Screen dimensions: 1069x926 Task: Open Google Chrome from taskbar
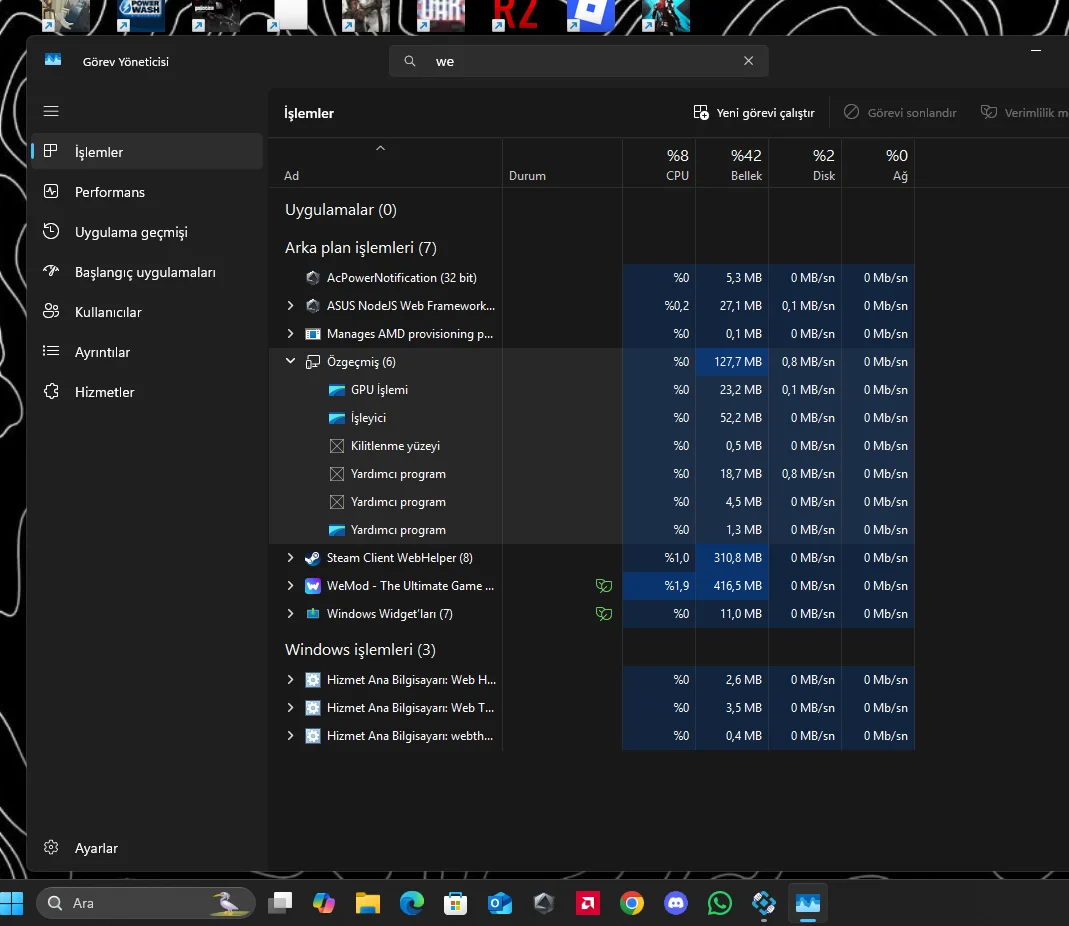(x=632, y=903)
